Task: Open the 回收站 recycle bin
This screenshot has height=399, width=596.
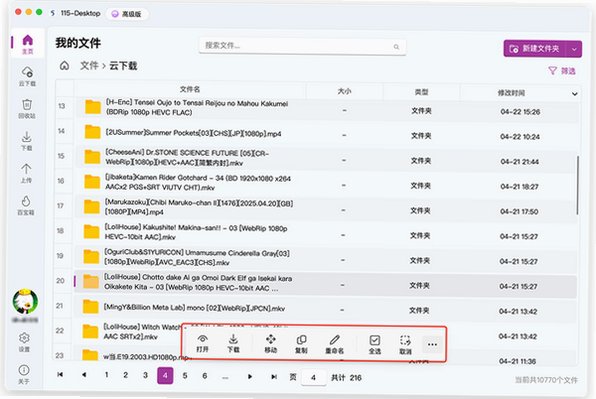Action: click(x=27, y=109)
